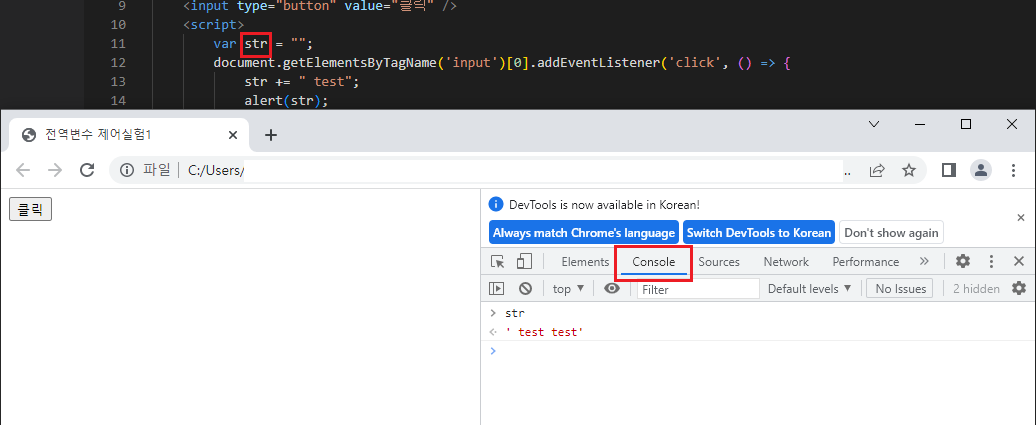1036x425 pixels.
Task: Click the forward arrow in Chrome
Action: tap(55, 171)
